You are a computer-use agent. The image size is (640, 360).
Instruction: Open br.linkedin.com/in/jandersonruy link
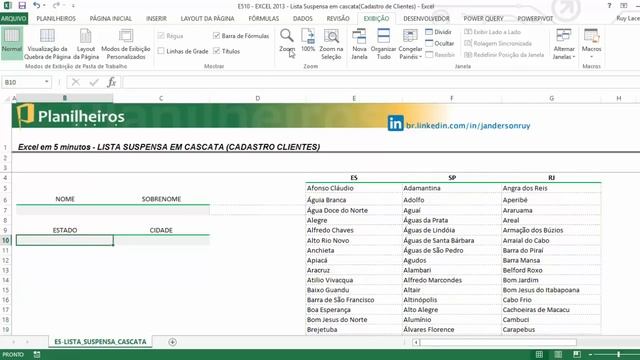468,126
